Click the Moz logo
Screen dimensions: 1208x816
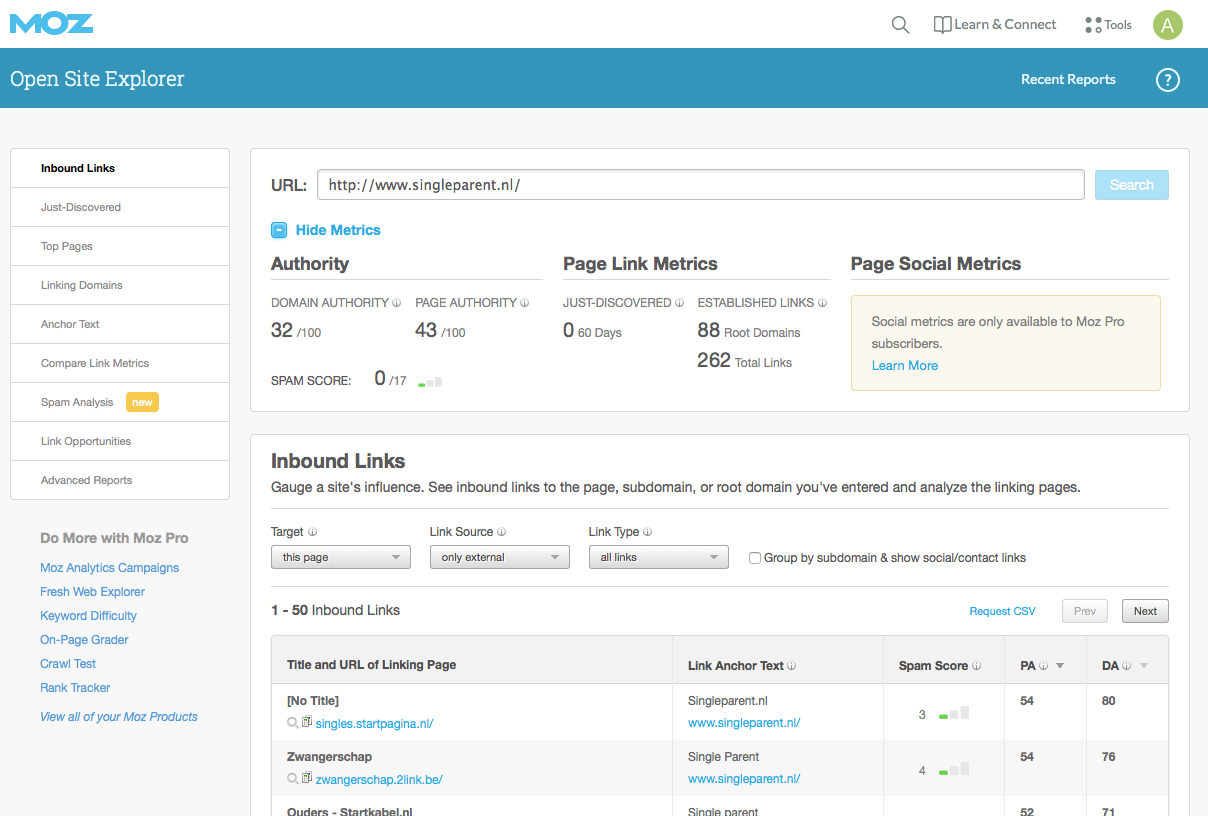pos(52,23)
